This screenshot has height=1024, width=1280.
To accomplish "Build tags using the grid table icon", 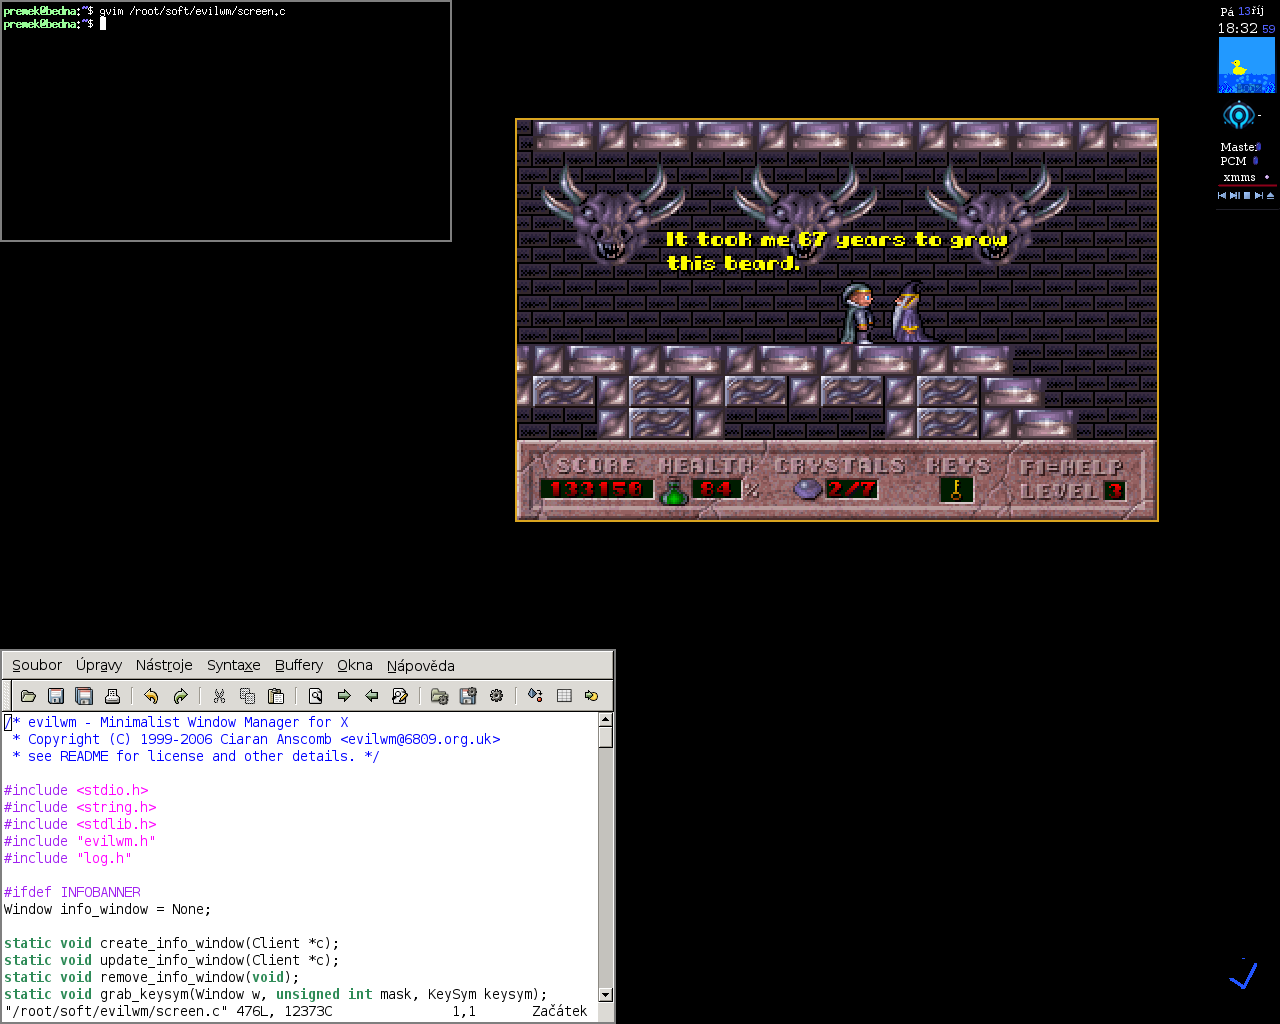I will tap(564, 696).
